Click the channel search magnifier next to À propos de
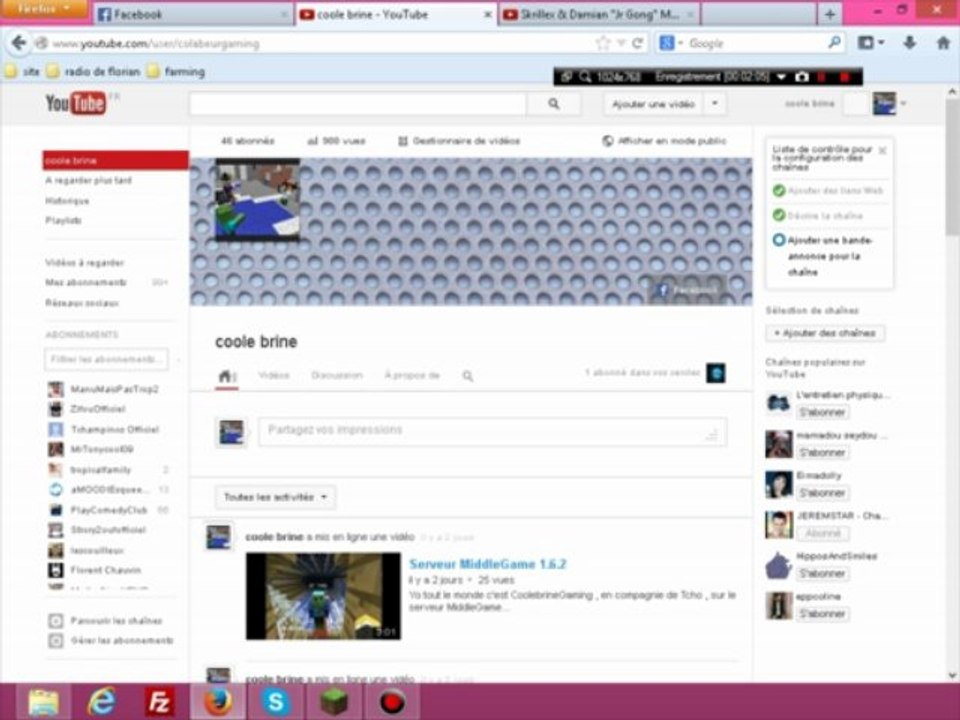Image resolution: width=960 pixels, height=720 pixels. (x=468, y=375)
